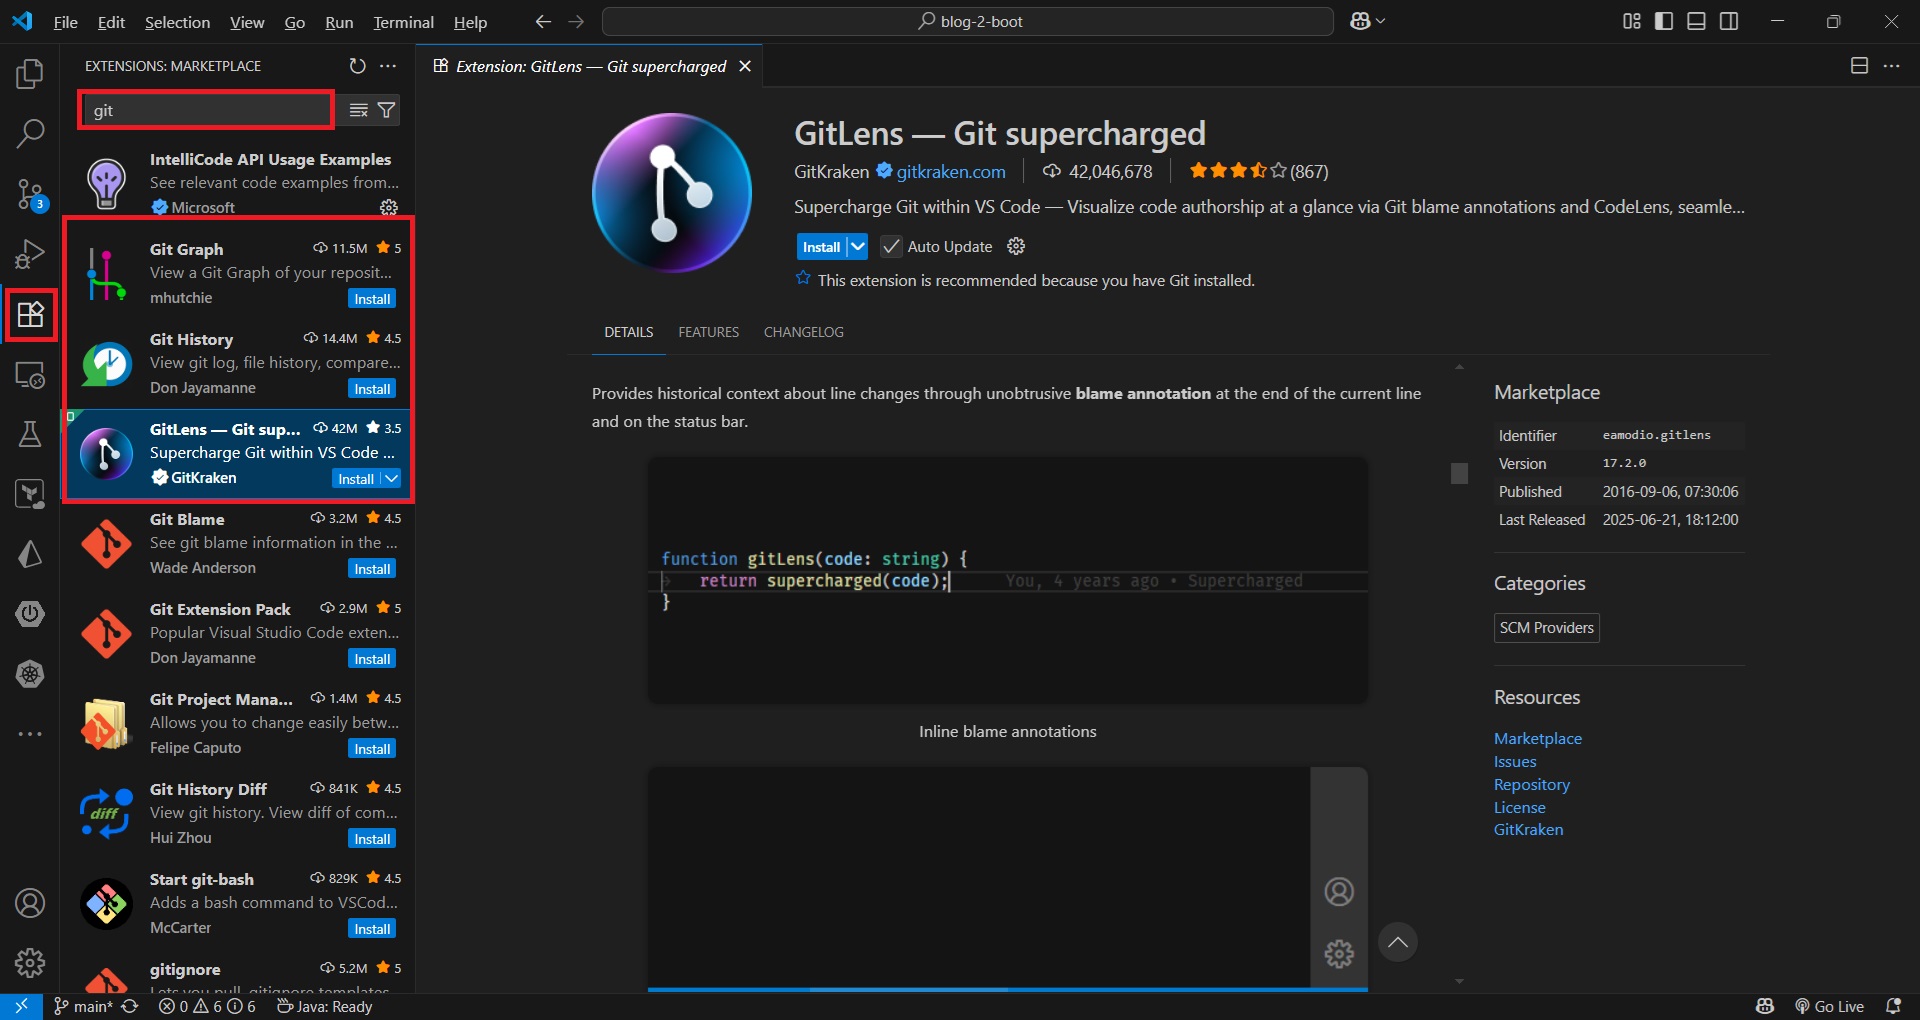Open the Run and Debug view
Screen dimensions: 1920x1020
click(30, 254)
